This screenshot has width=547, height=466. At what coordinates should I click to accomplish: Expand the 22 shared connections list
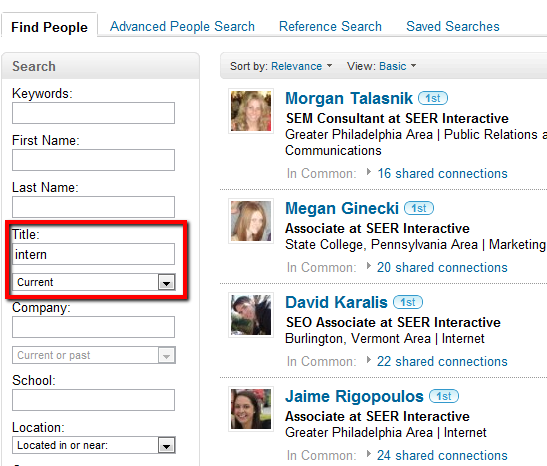[x=442, y=361]
